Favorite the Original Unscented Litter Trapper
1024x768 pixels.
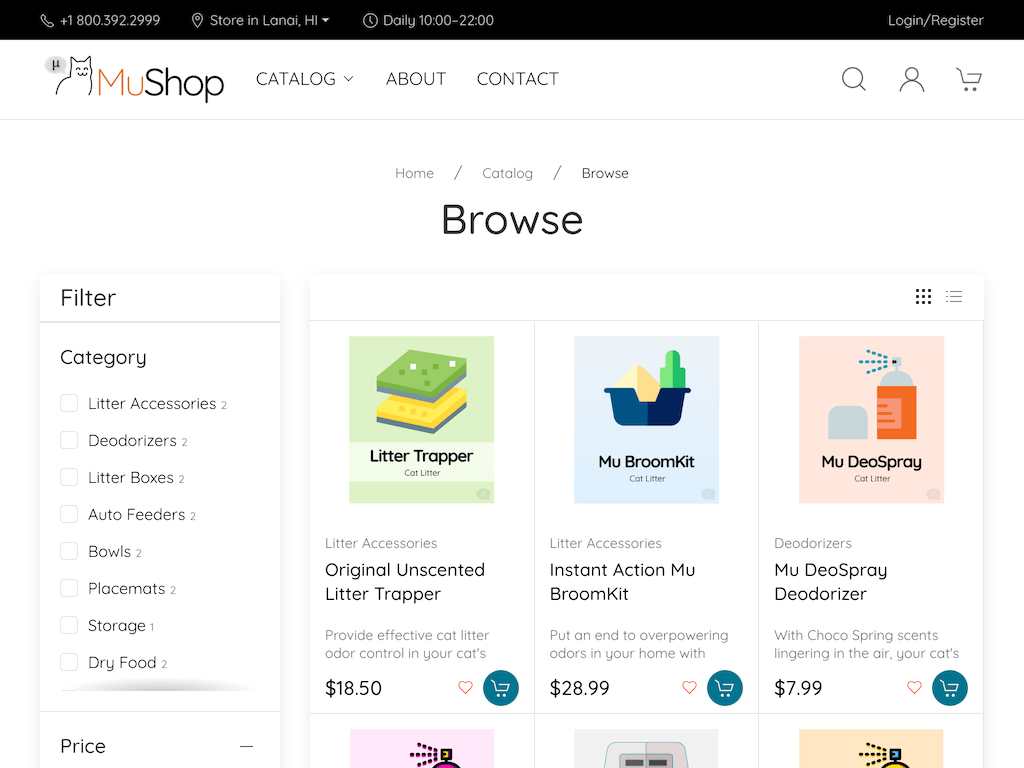(465, 687)
